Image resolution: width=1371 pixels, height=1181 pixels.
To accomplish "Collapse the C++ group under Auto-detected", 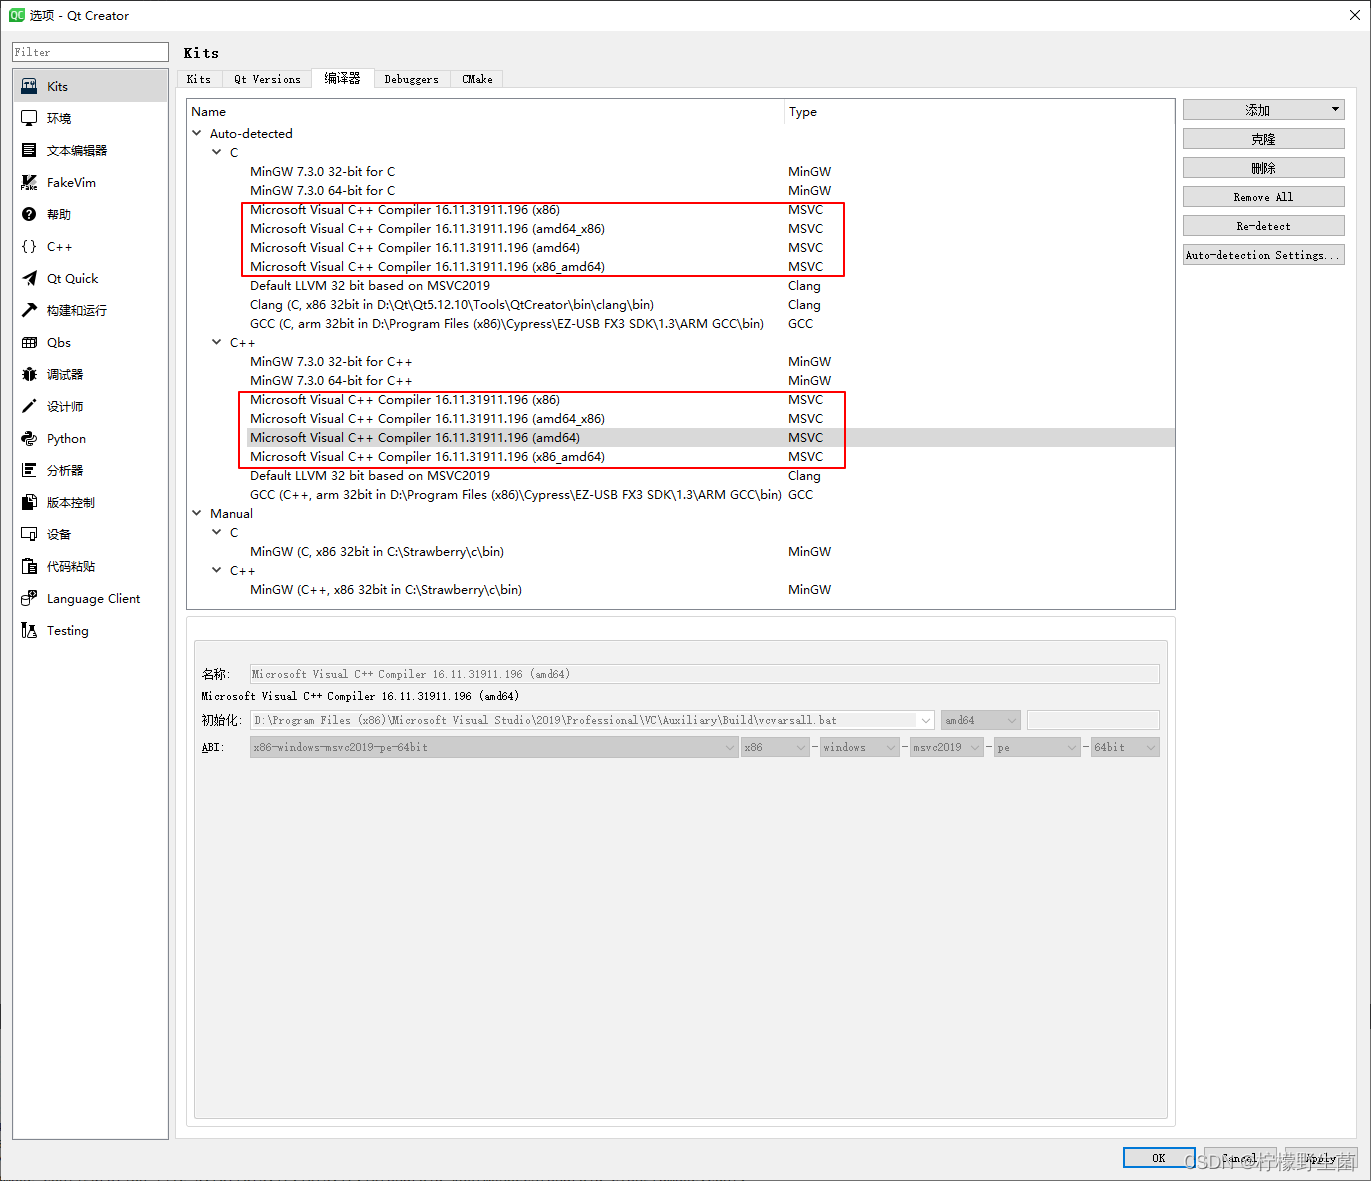I will pos(217,342).
